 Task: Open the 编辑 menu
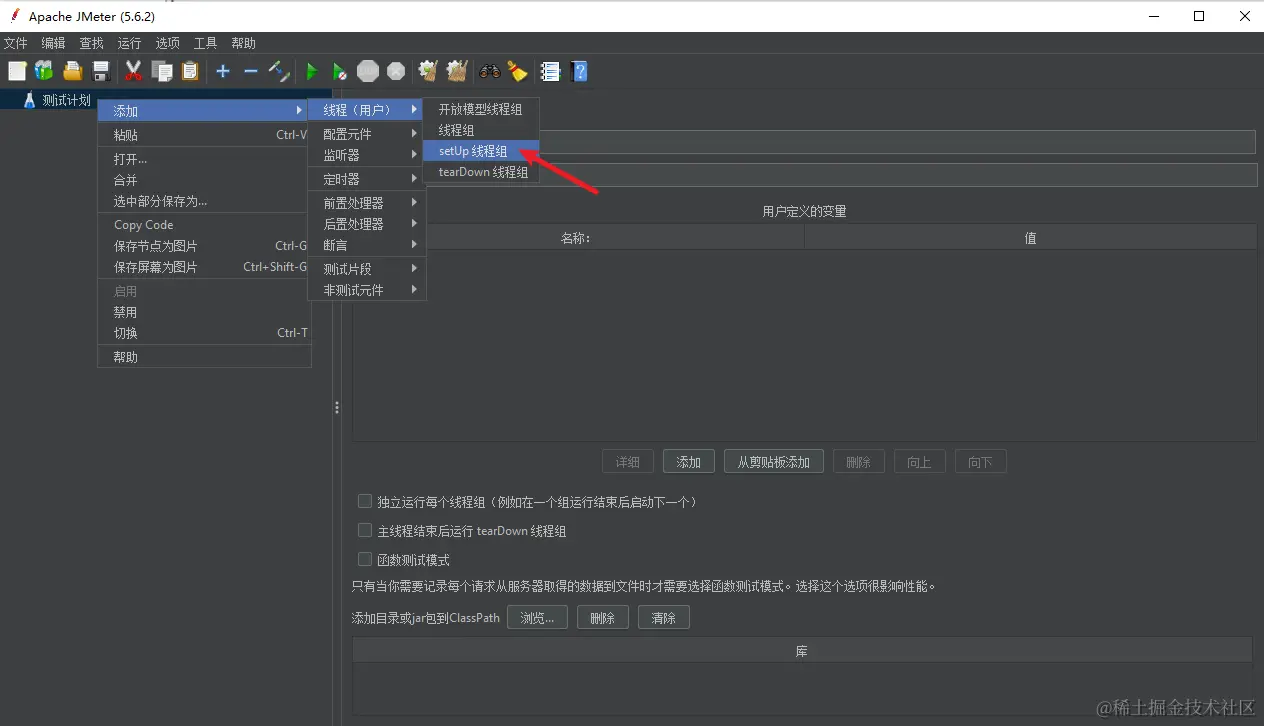point(53,43)
